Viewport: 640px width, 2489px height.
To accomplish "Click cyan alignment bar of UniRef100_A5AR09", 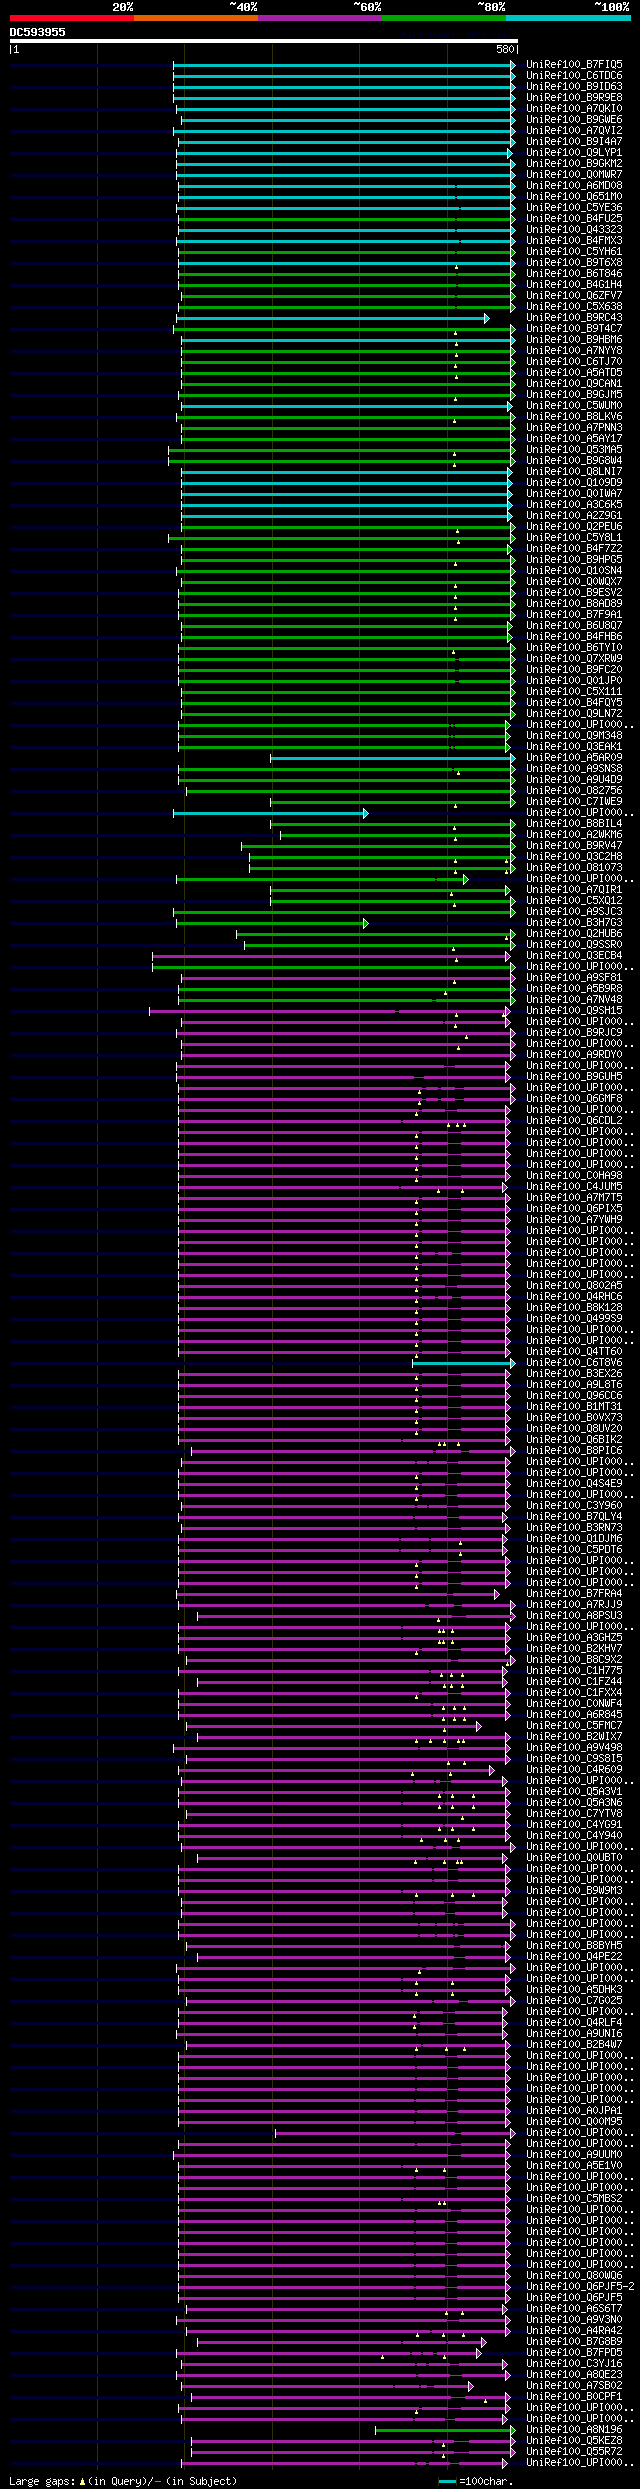I will pyautogui.click(x=393, y=757).
